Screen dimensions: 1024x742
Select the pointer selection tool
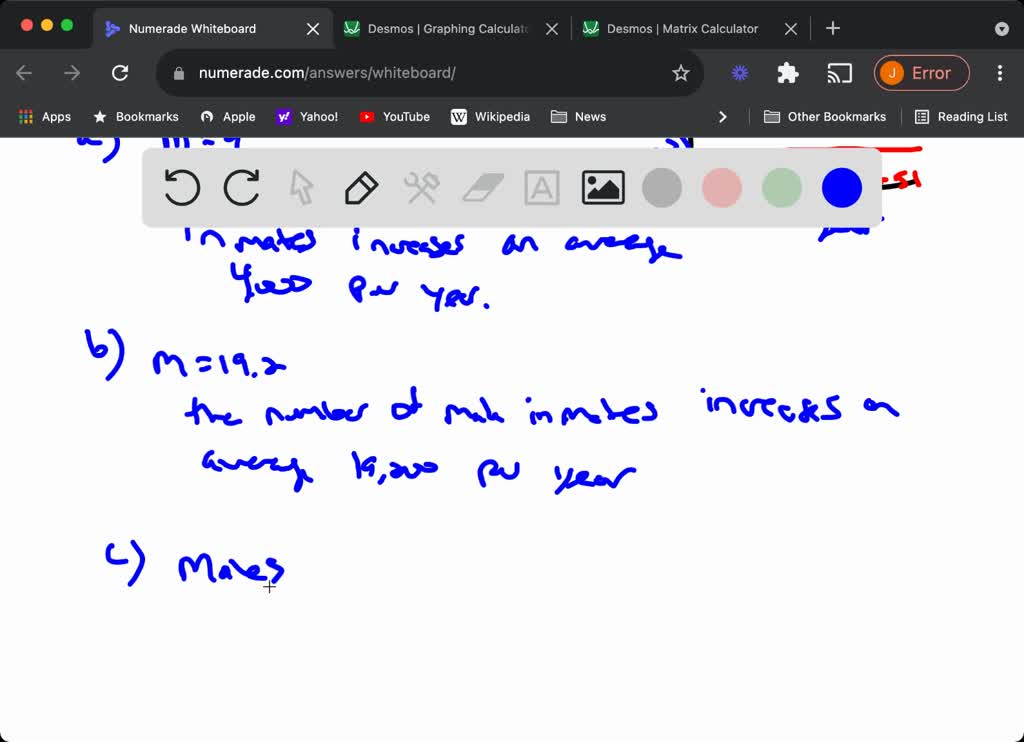301,188
